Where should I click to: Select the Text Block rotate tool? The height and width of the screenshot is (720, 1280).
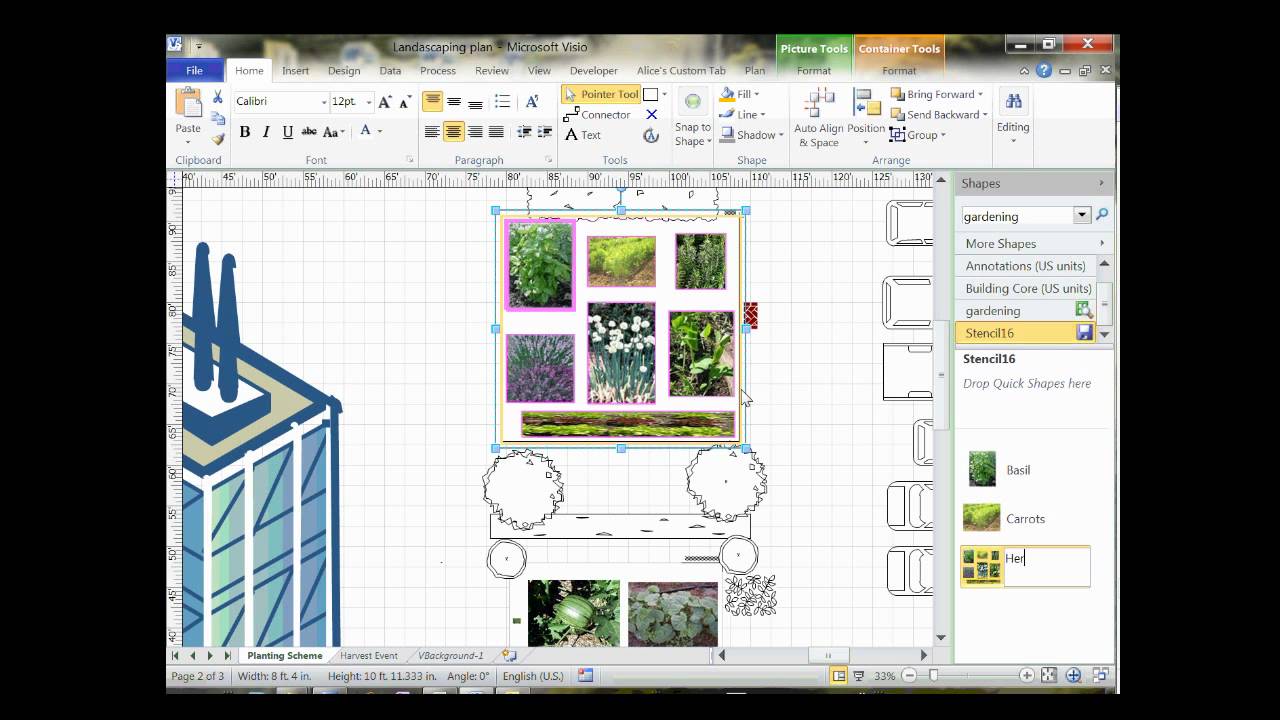point(651,135)
